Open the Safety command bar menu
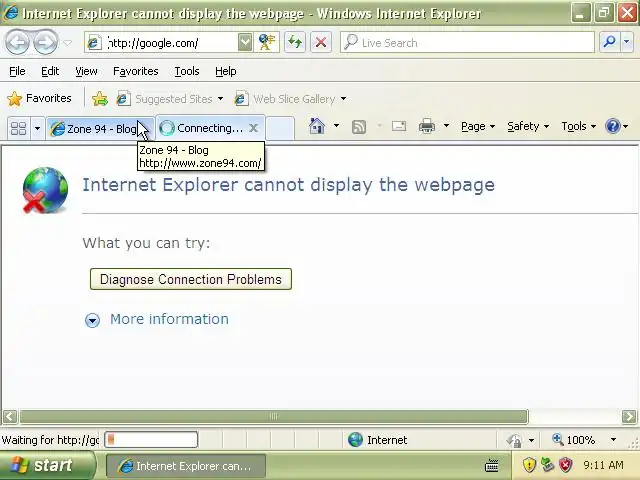640x480 pixels. coord(528,127)
